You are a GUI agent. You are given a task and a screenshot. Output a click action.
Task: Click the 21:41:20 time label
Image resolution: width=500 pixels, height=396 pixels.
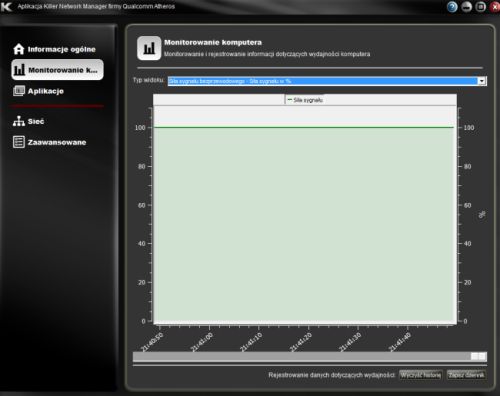coord(301,342)
